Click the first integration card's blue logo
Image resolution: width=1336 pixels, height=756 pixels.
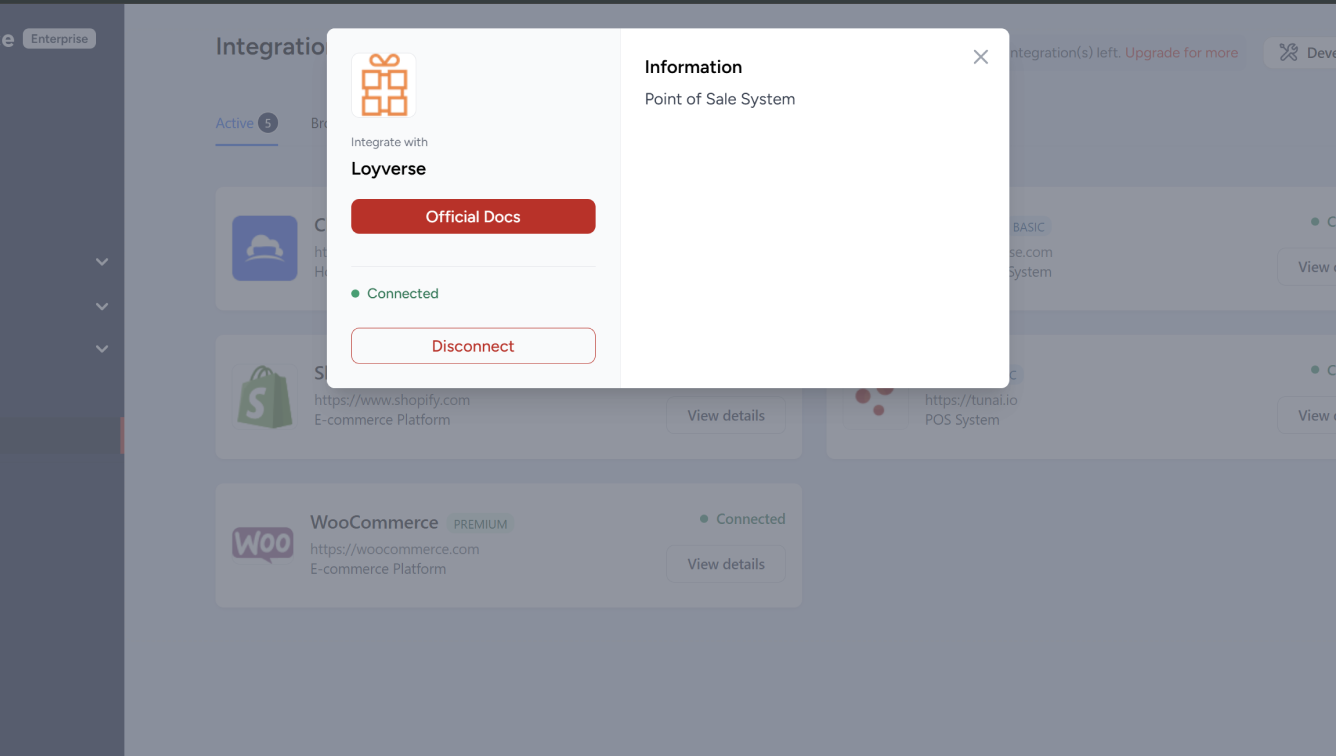264,248
